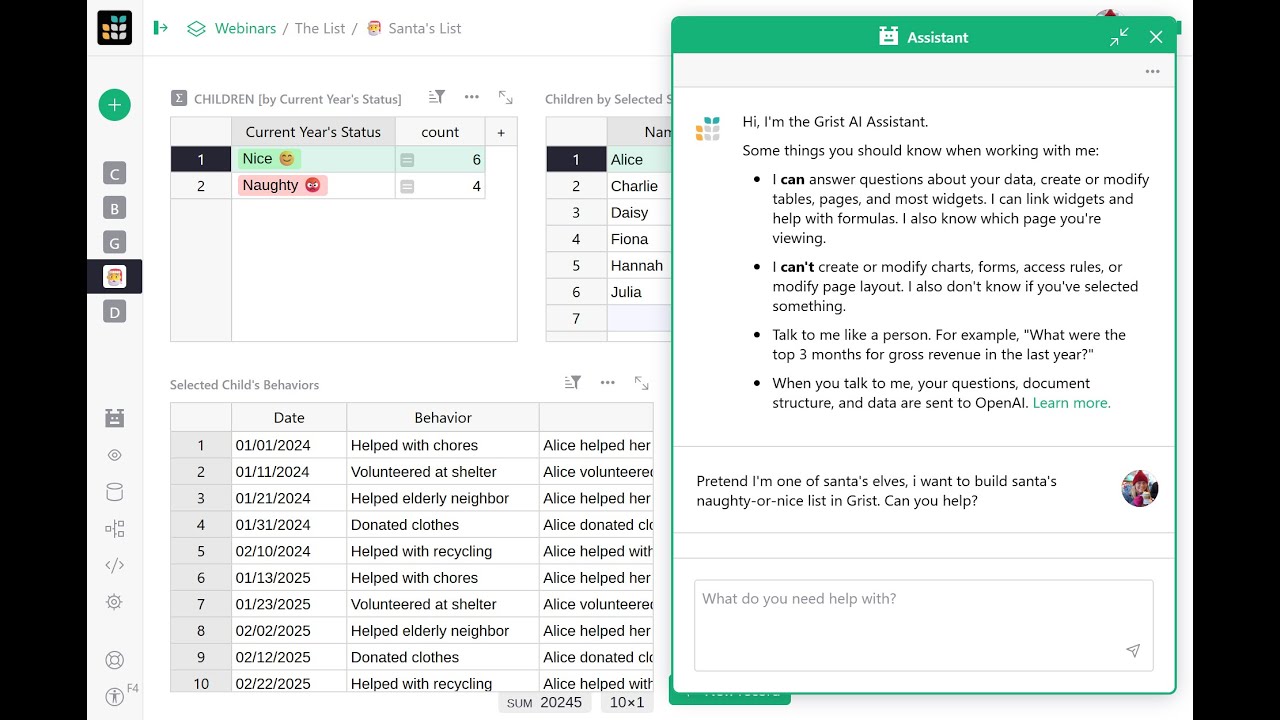The width and height of the screenshot is (1280, 720).
Task: Follow the Learn more link
Action: [1071, 403]
